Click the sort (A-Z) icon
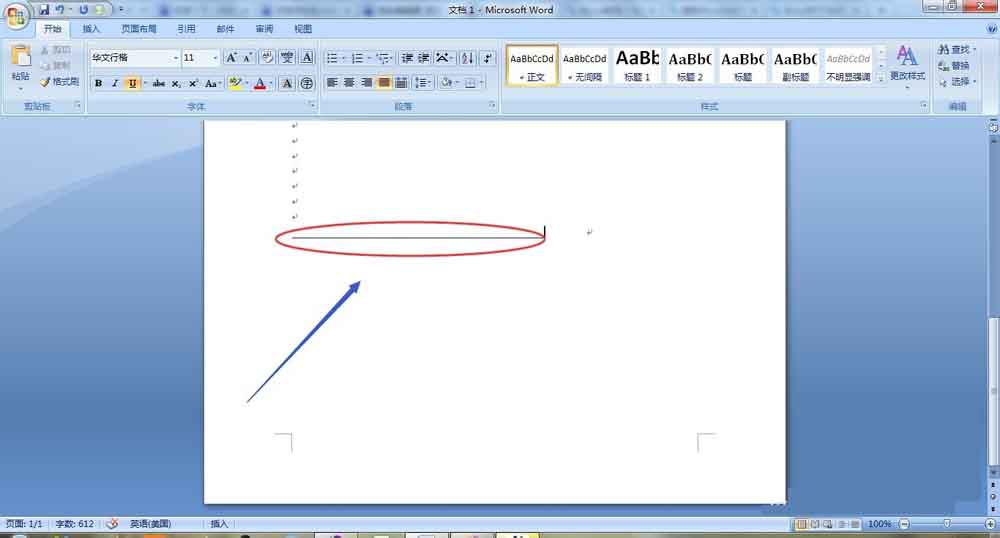 click(467, 58)
